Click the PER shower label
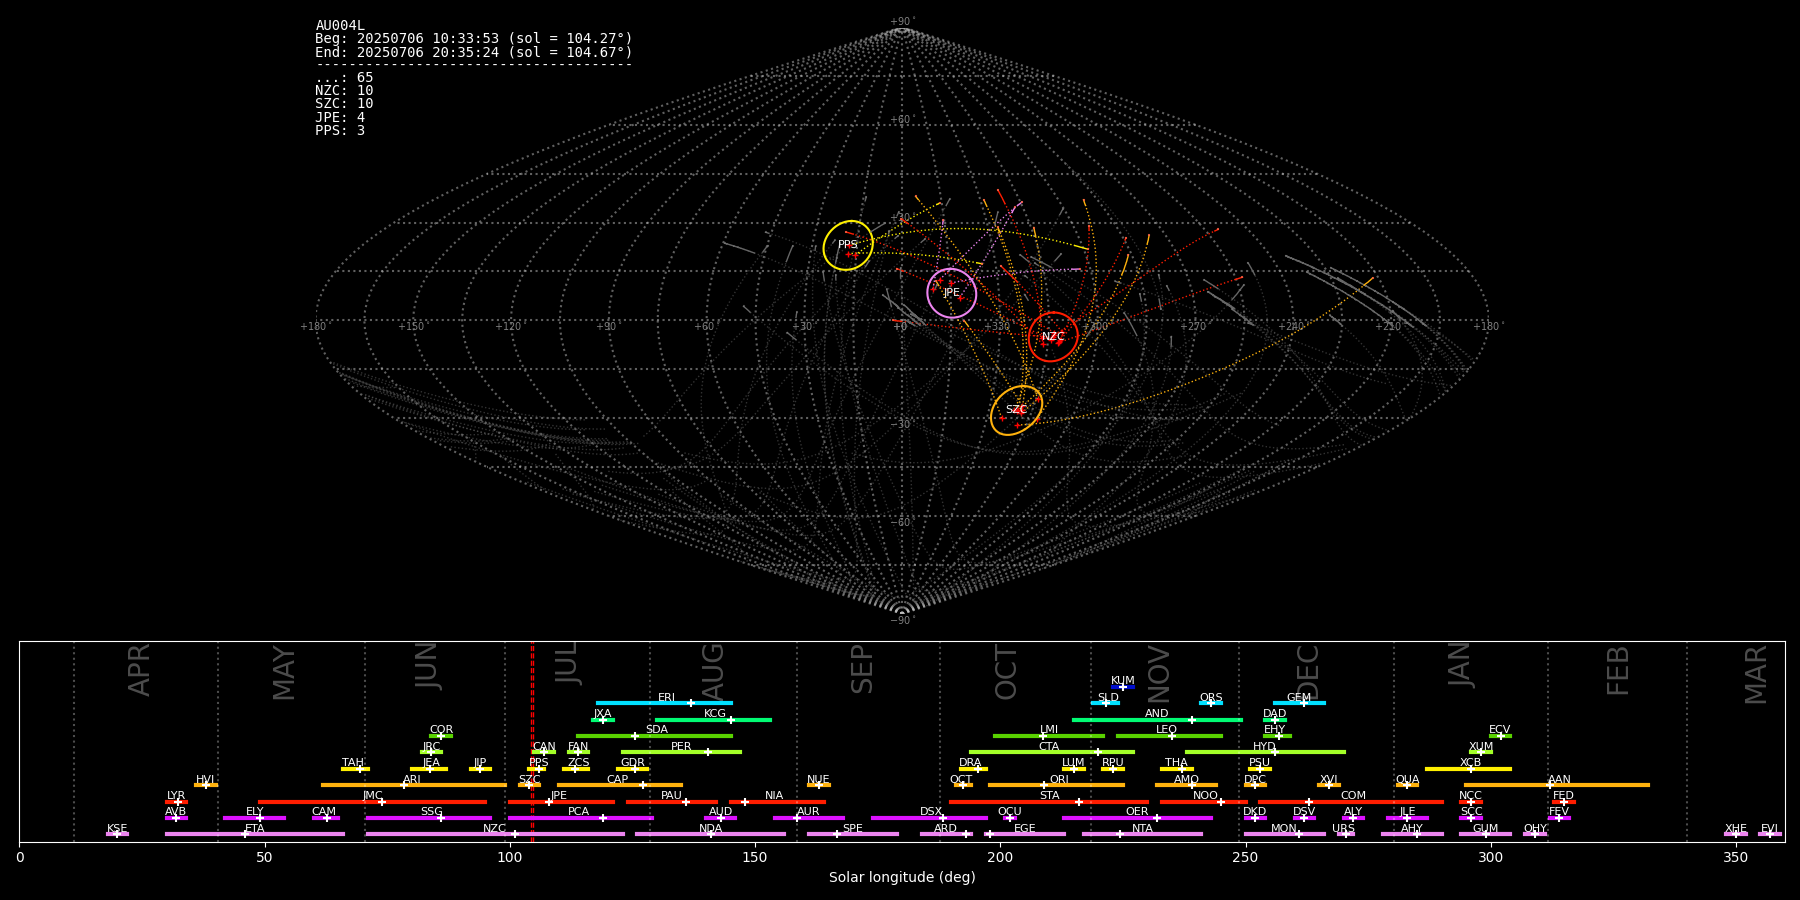 tap(681, 747)
